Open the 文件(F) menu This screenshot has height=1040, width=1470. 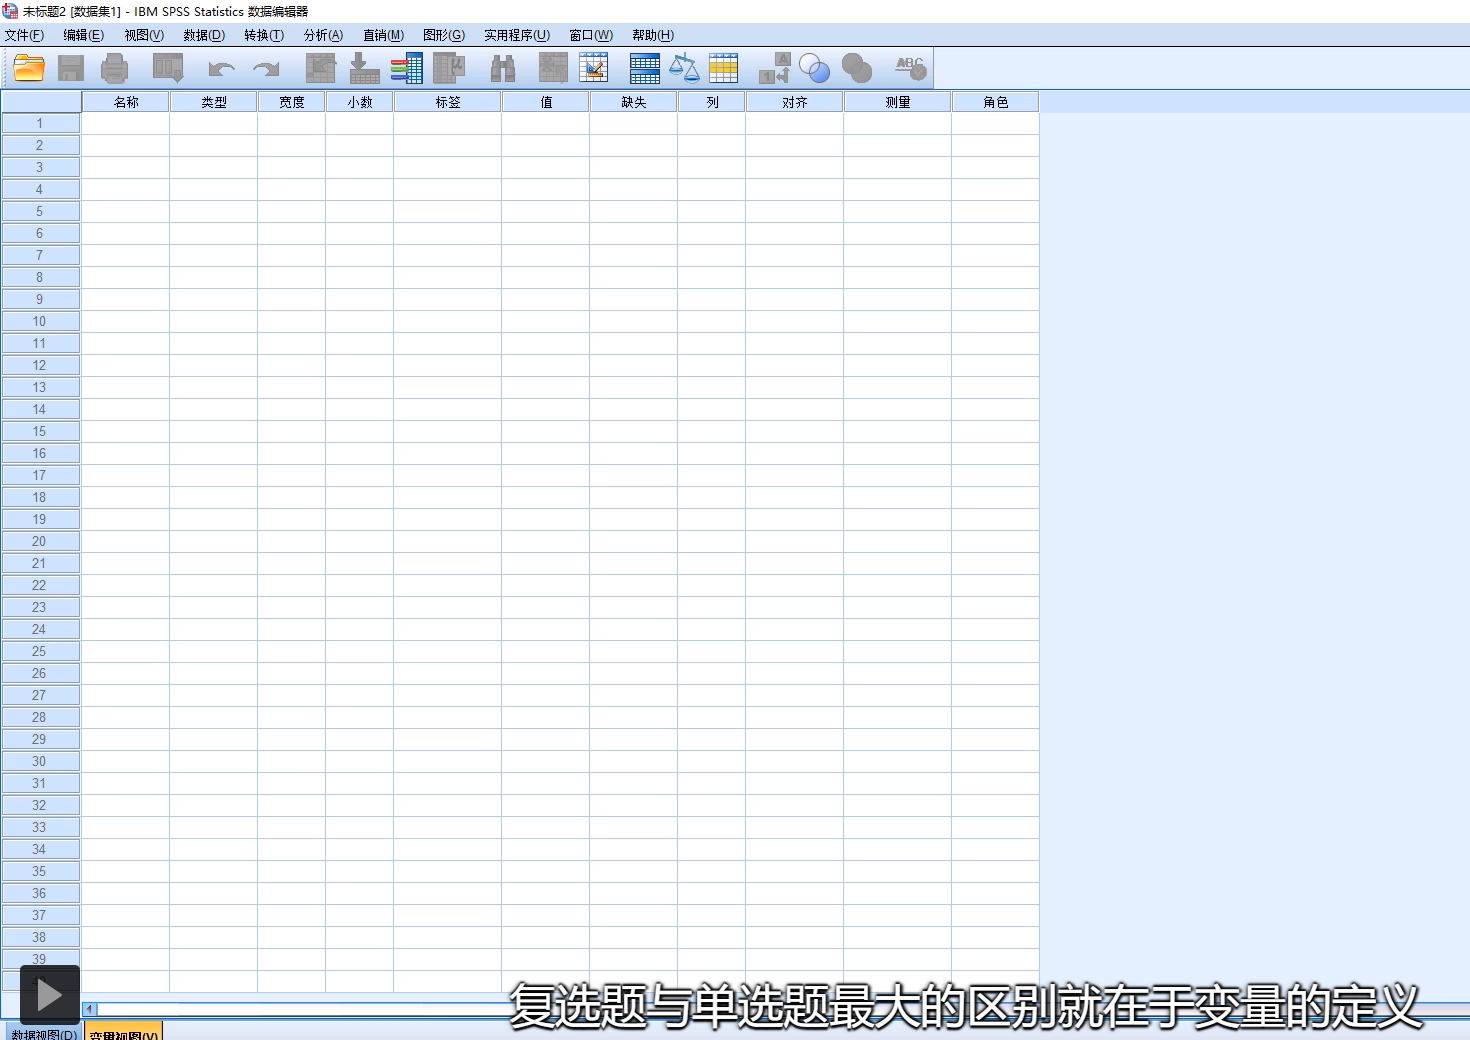[x=24, y=35]
